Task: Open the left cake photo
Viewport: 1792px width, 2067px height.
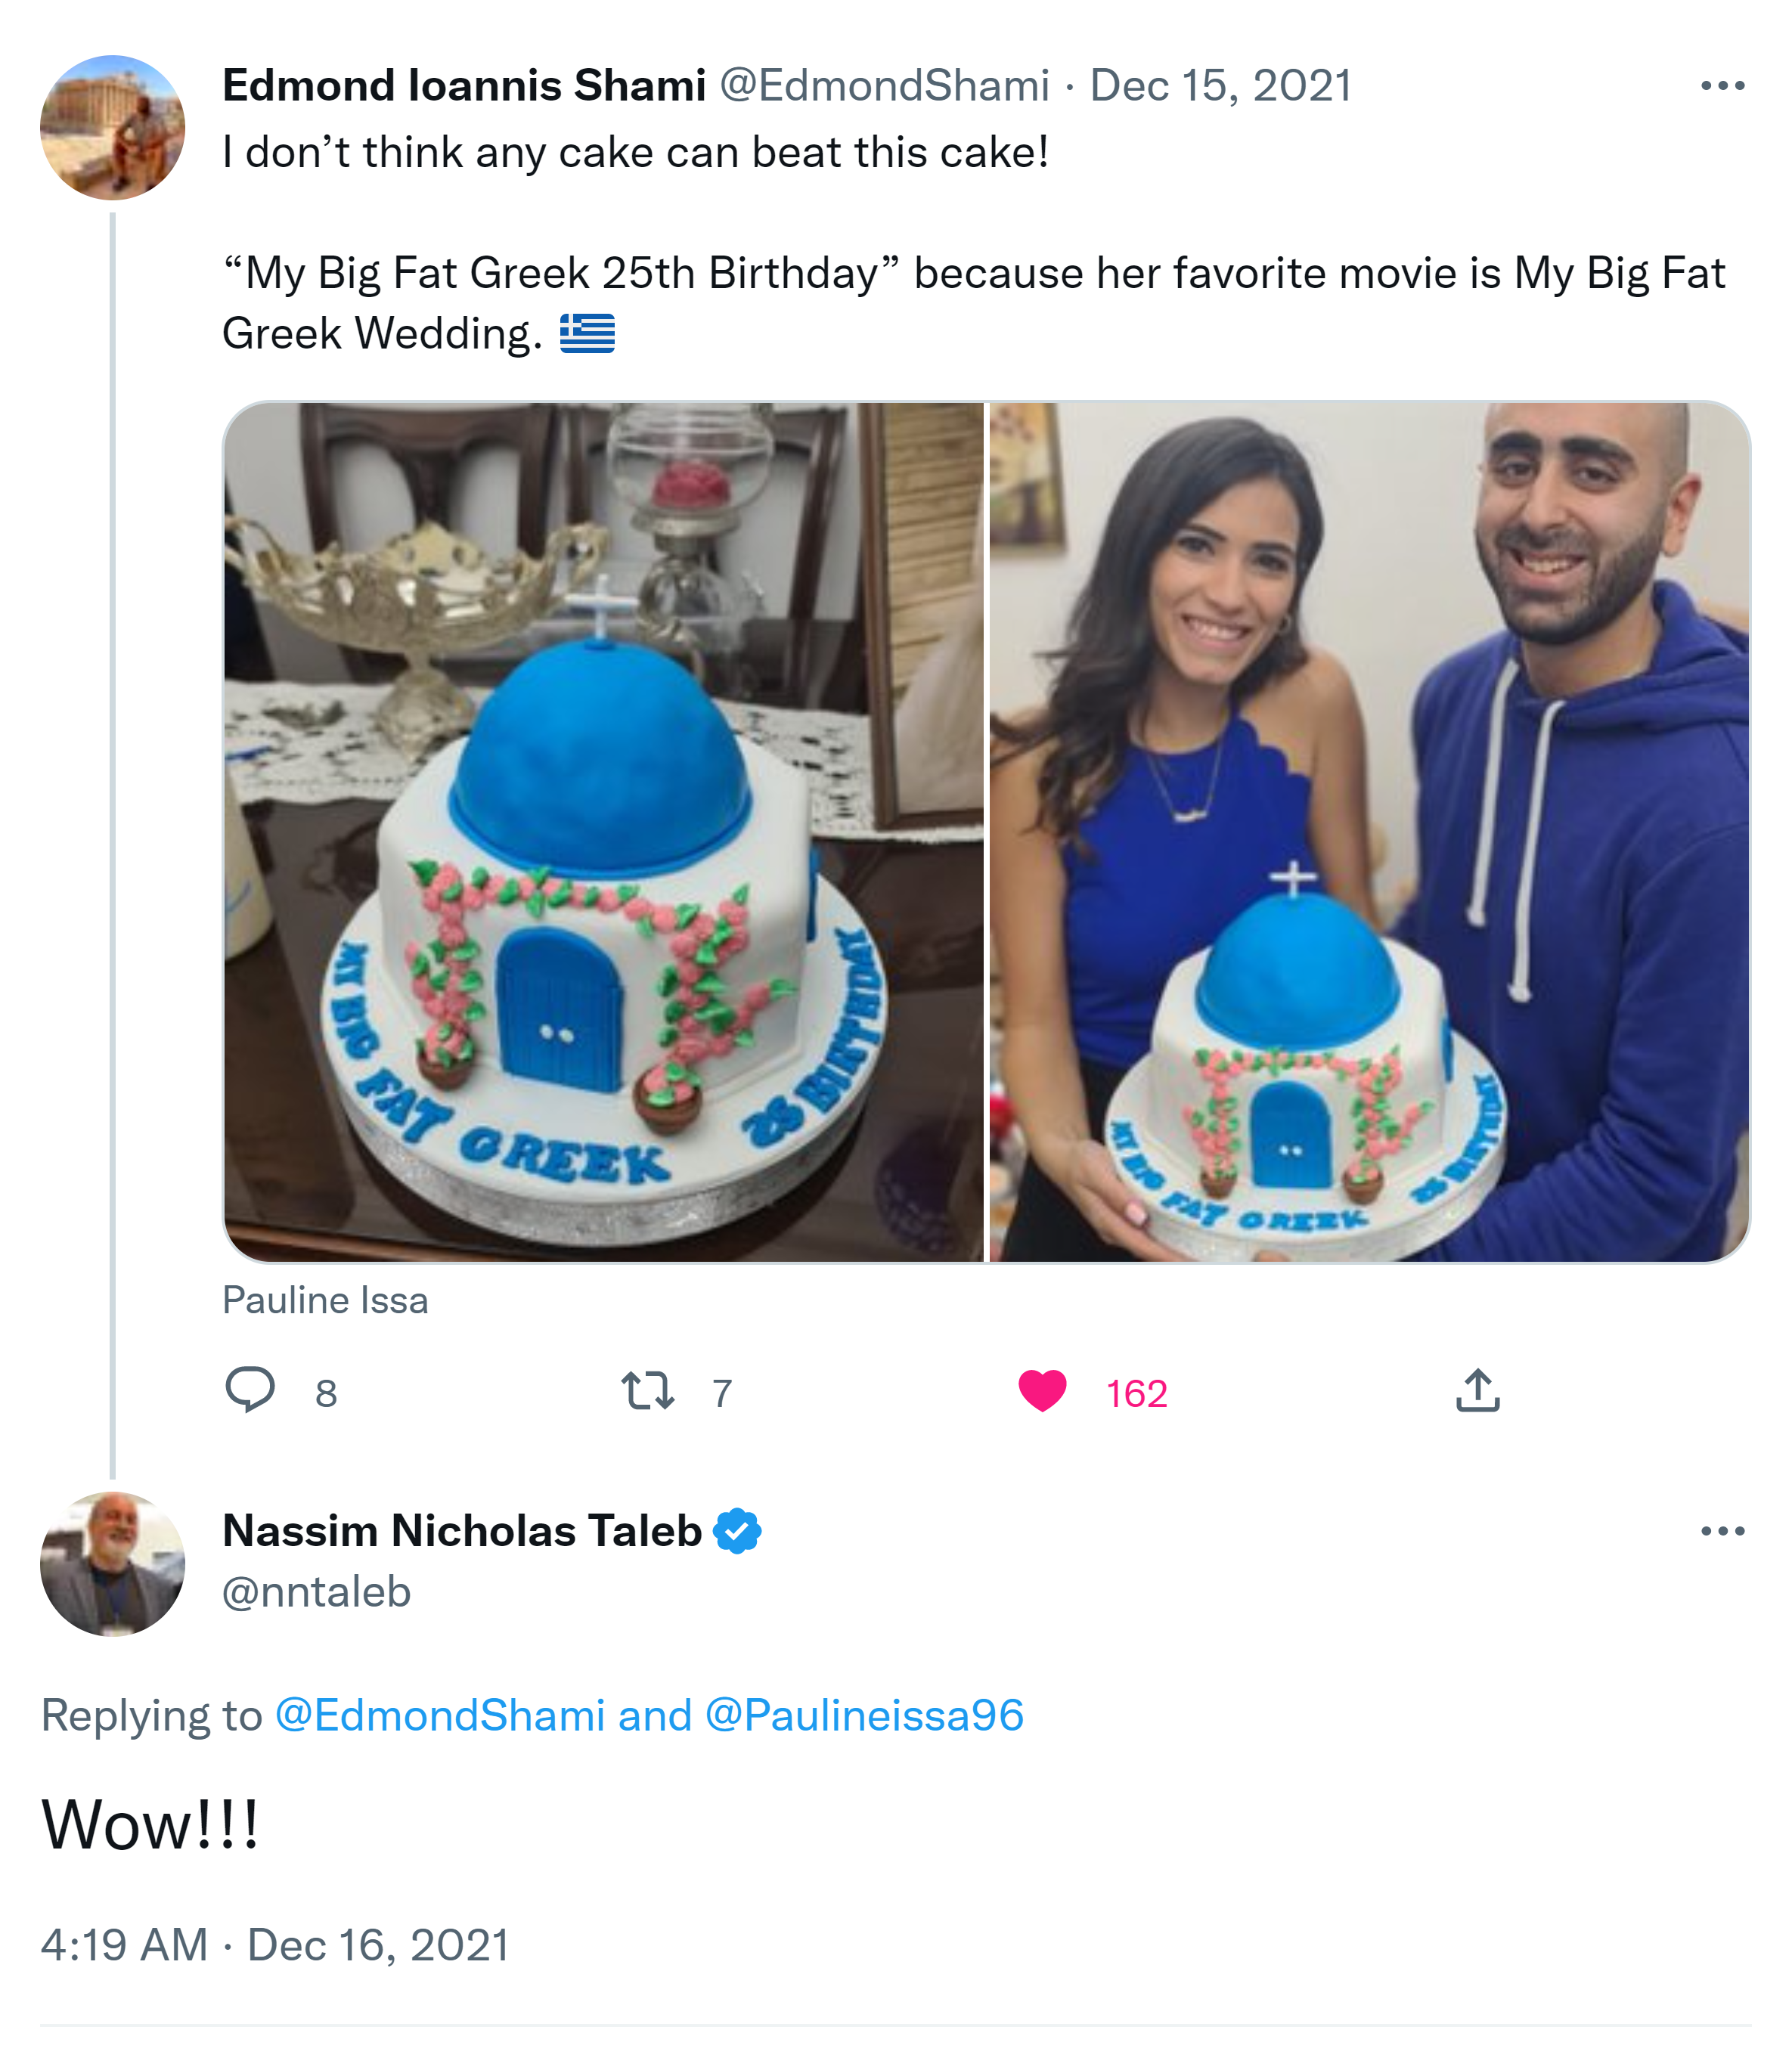Action: (604, 832)
